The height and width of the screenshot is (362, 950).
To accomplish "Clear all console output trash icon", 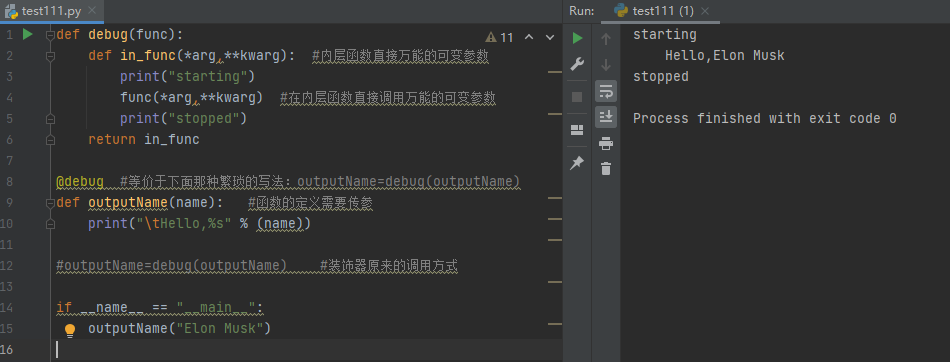I will (606, 169).
